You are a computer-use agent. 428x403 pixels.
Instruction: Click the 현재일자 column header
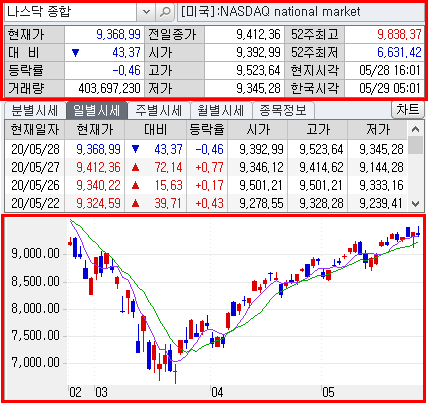point(35,129)
